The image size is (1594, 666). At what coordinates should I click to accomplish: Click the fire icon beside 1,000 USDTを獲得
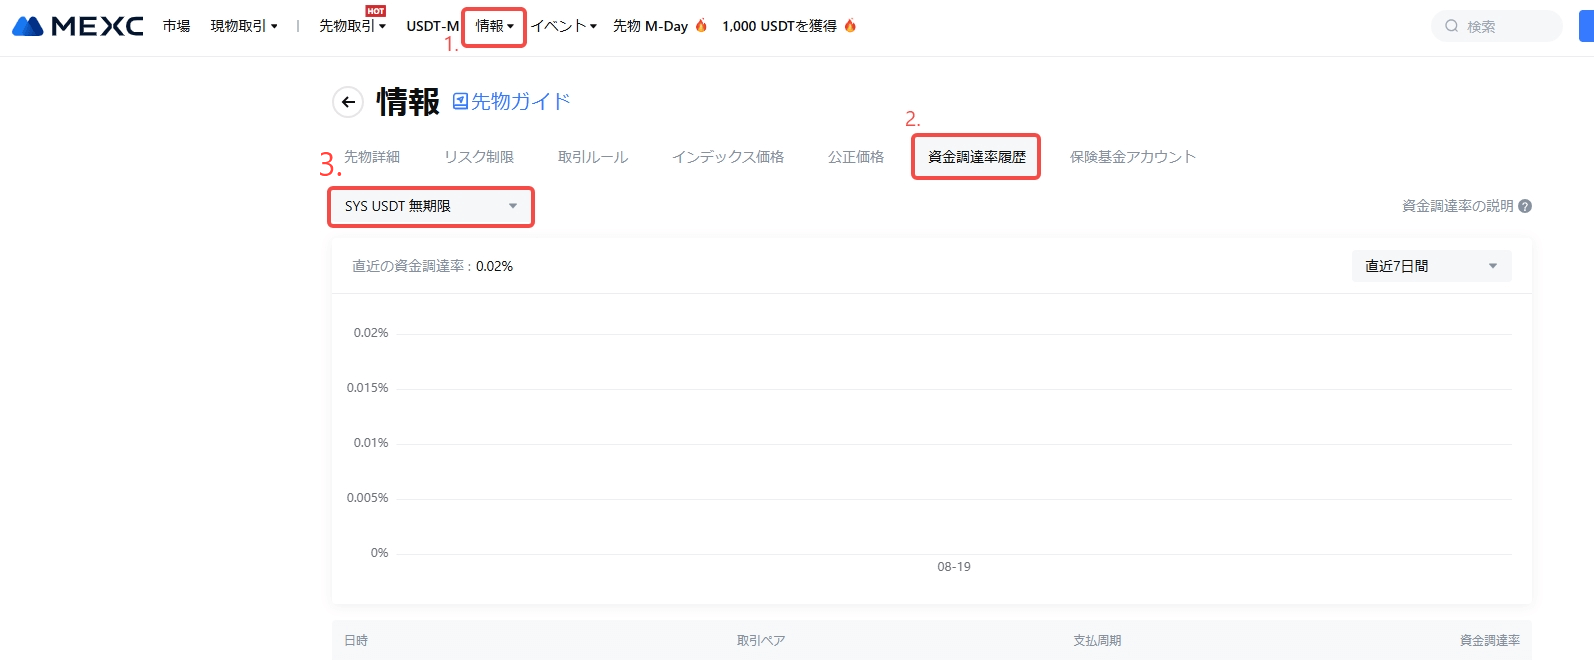coord(850,26)
